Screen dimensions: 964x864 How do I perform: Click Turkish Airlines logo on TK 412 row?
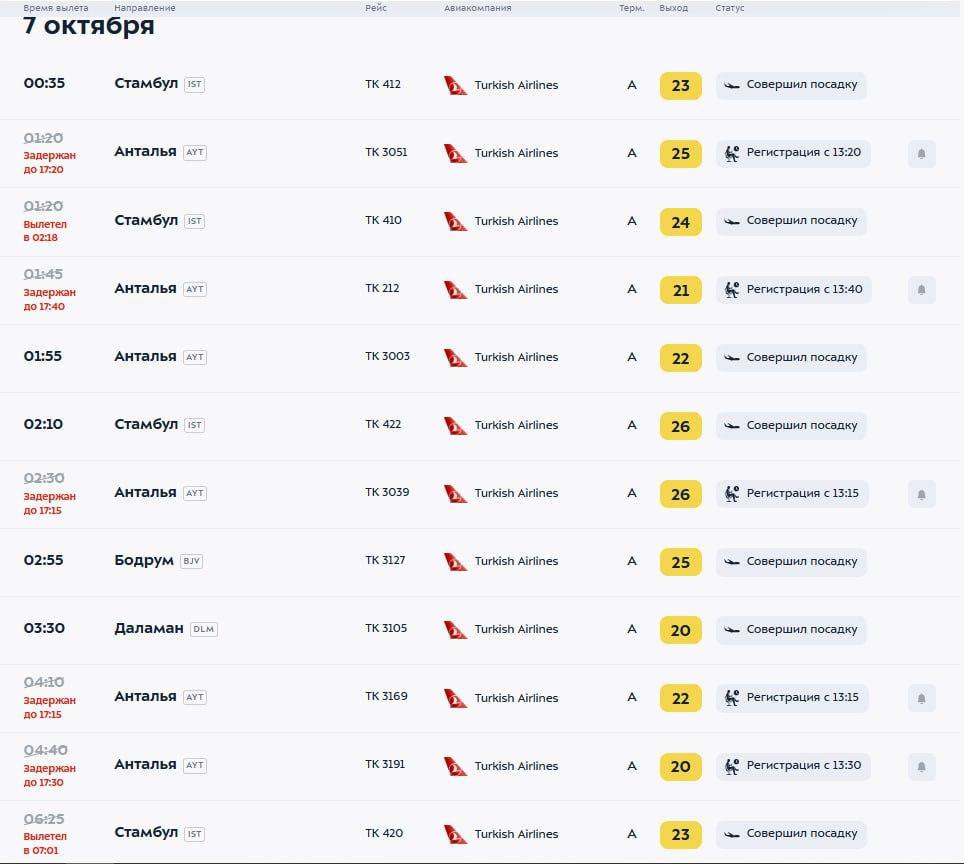(x=455, y=85)
